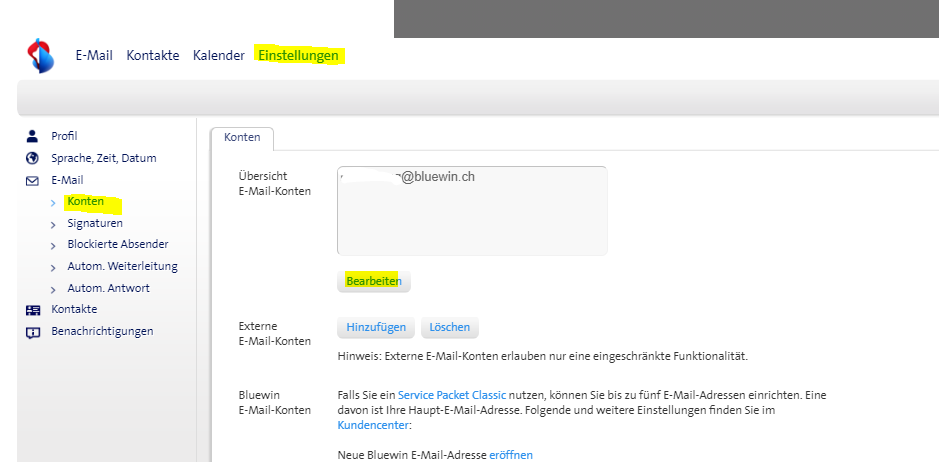Switch to Kalender in top navigation
Screen dimensions: 939x462
coord(218,55)
